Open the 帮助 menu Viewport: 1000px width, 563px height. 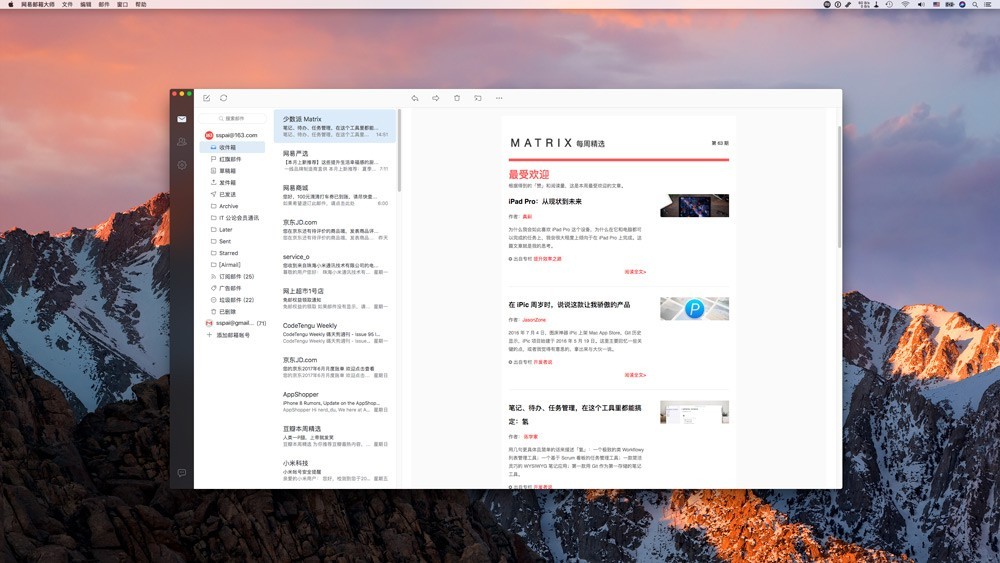point(141,4)
